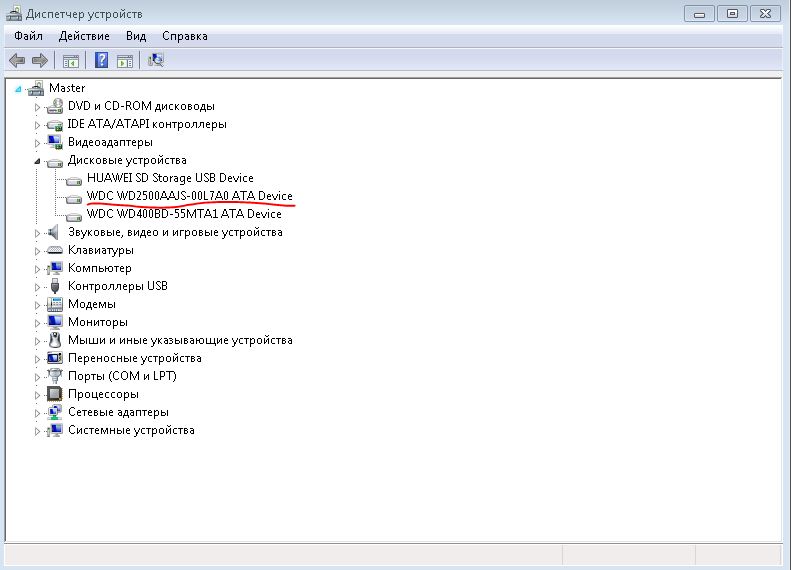
Task: Click the Переносные устройства icon
Action: point(54,358)
